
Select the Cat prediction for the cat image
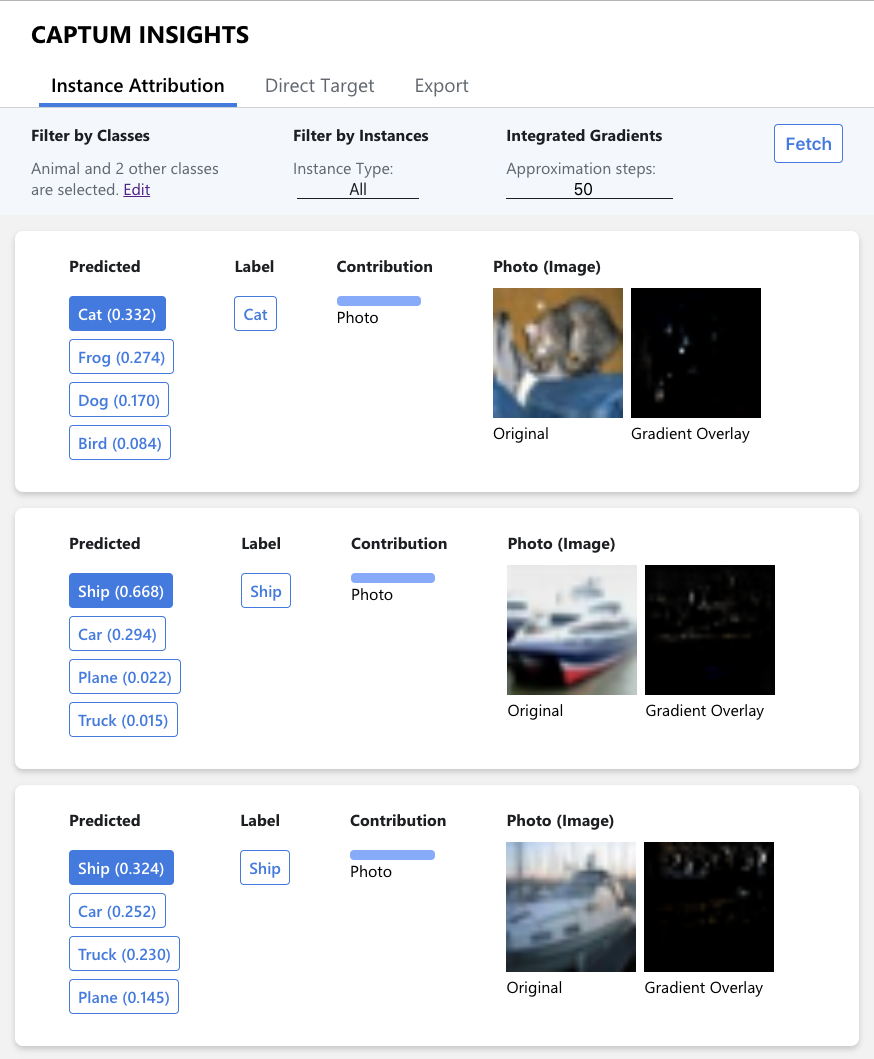click(x=117, y=313)
